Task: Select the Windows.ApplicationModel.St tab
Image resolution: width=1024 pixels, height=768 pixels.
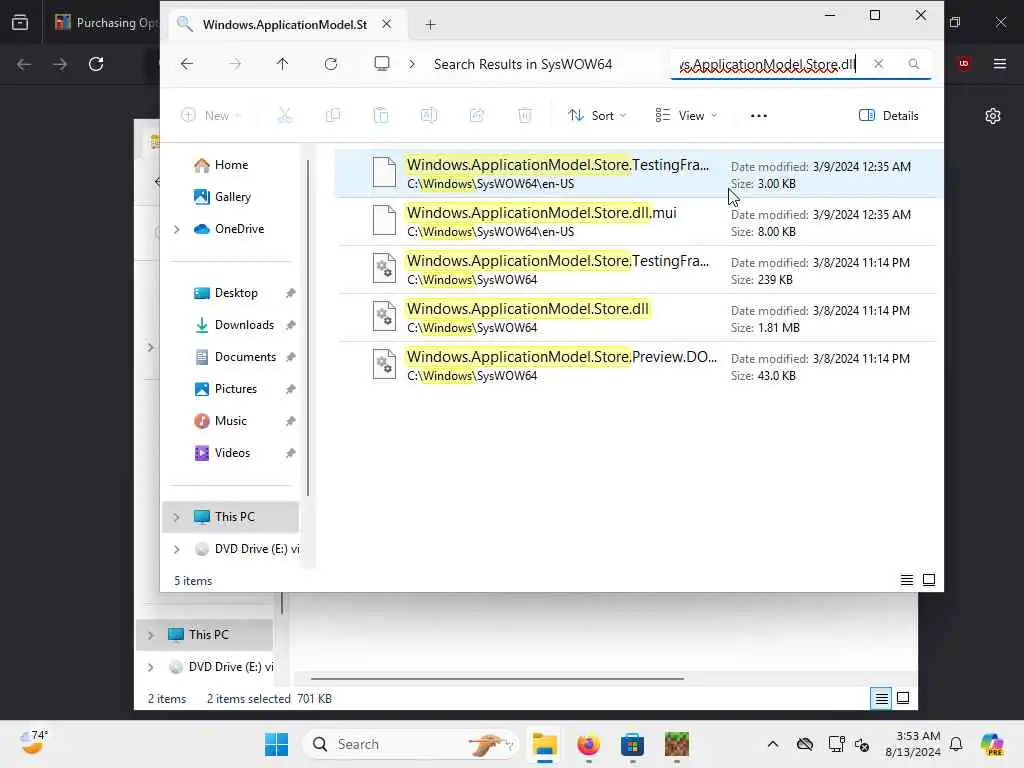Action: point(285,24)
